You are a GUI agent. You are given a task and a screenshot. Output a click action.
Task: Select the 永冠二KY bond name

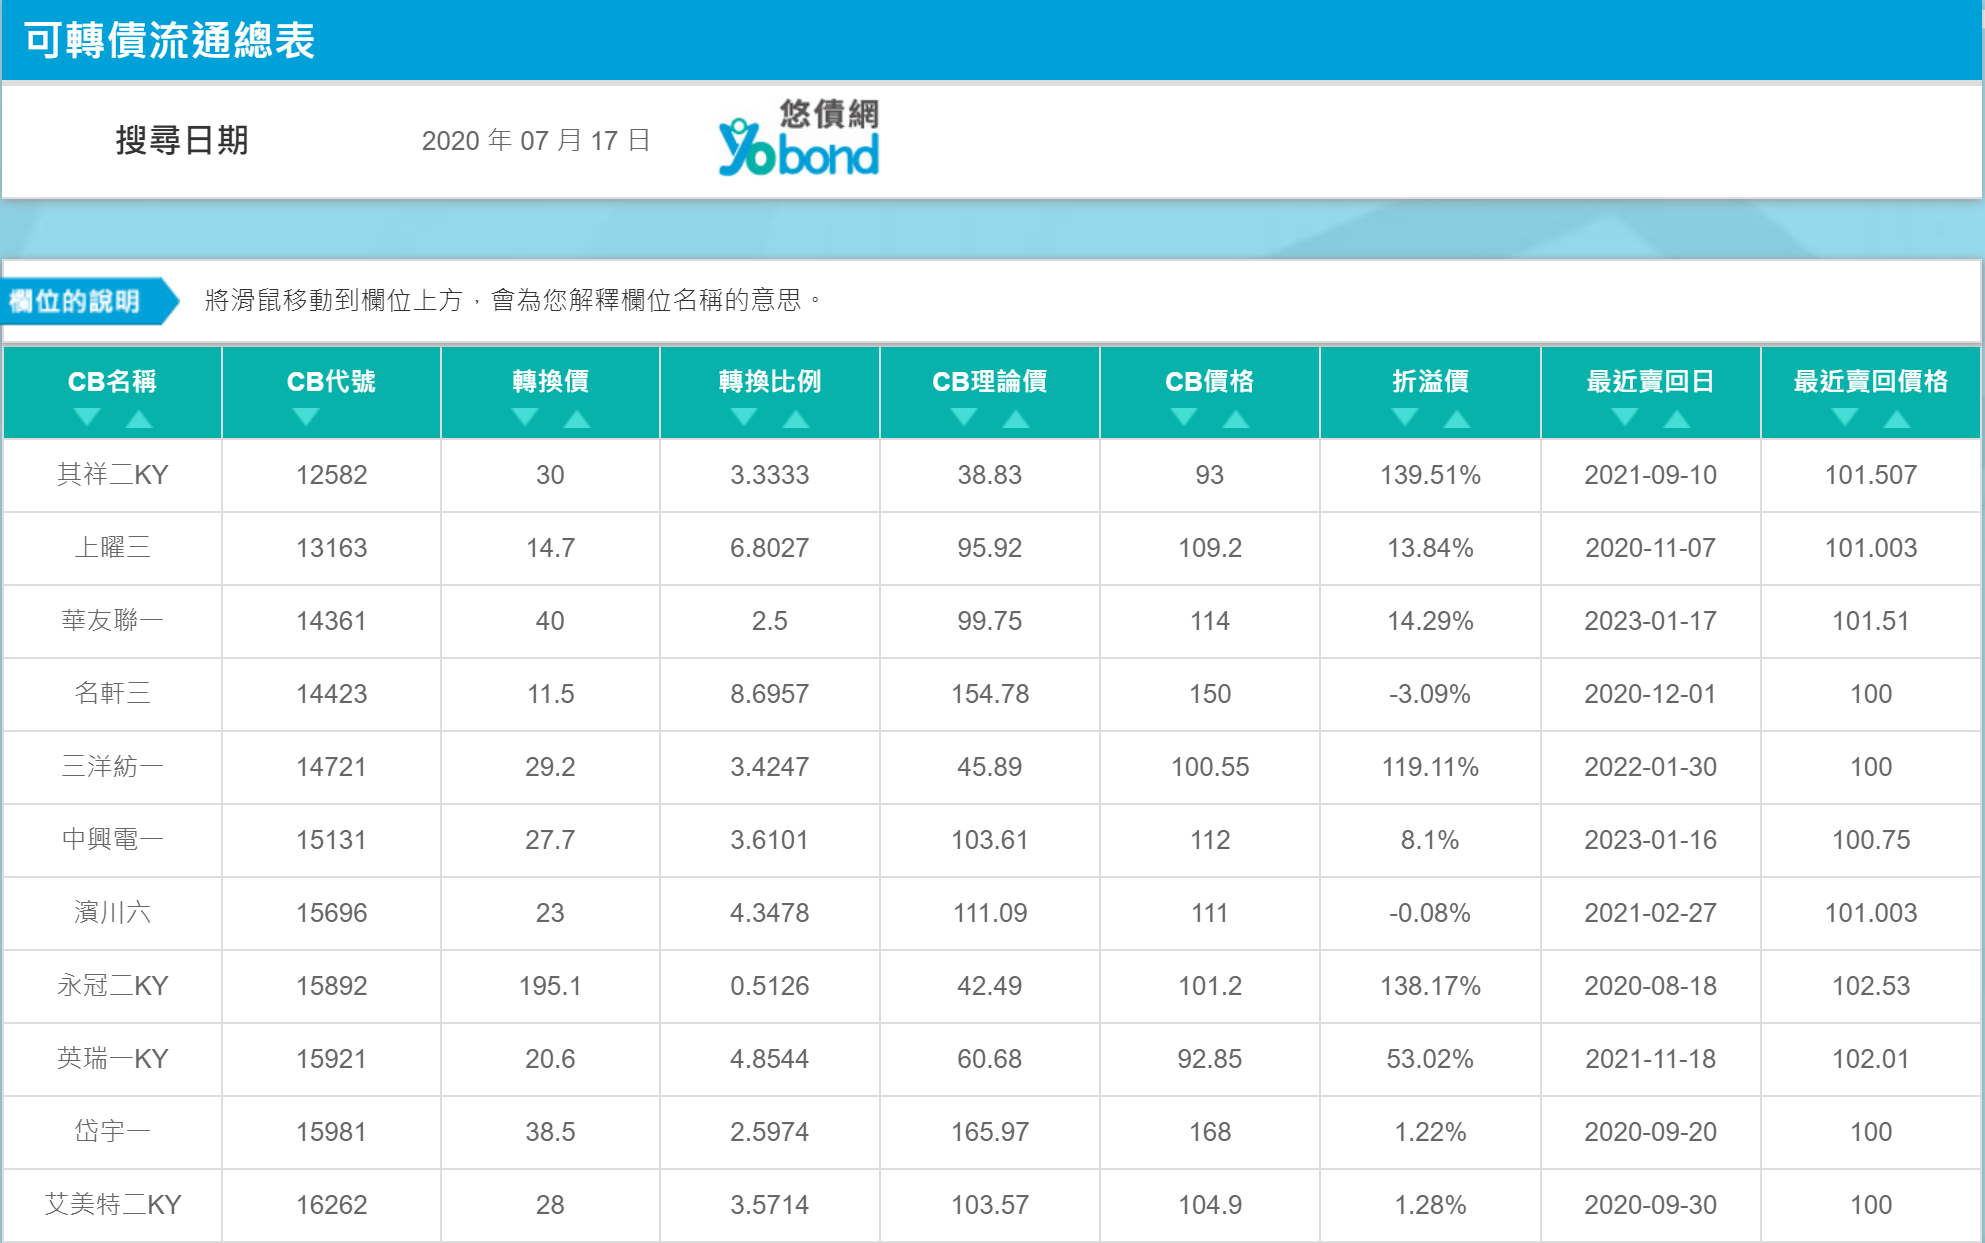[x=112, y=985]
